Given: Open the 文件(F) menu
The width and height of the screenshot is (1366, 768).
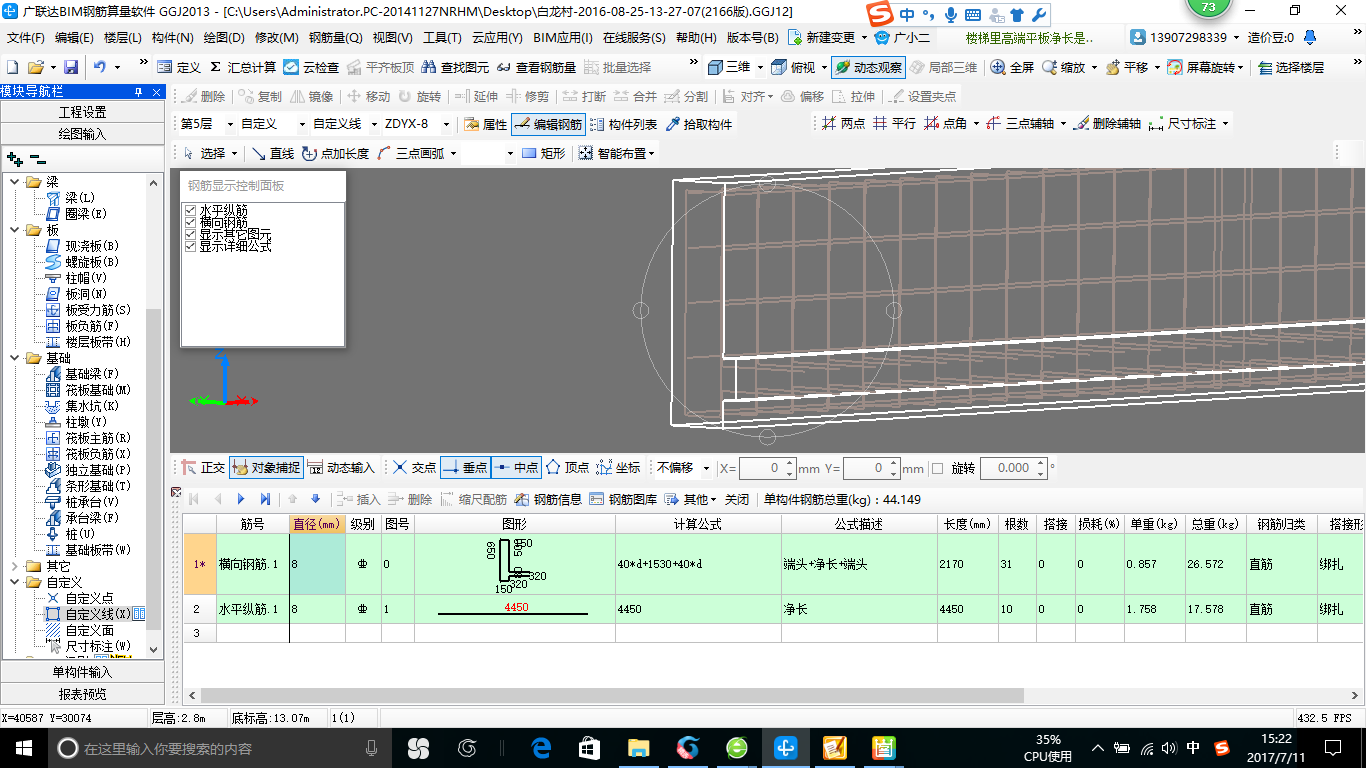Looking at the screenshot, I should pos(26,38).
